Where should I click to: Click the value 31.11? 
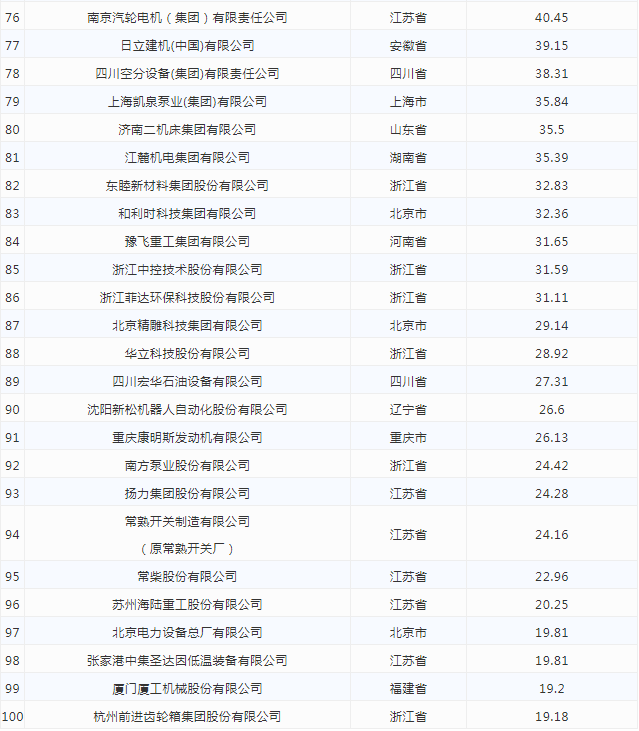(551, 297)
